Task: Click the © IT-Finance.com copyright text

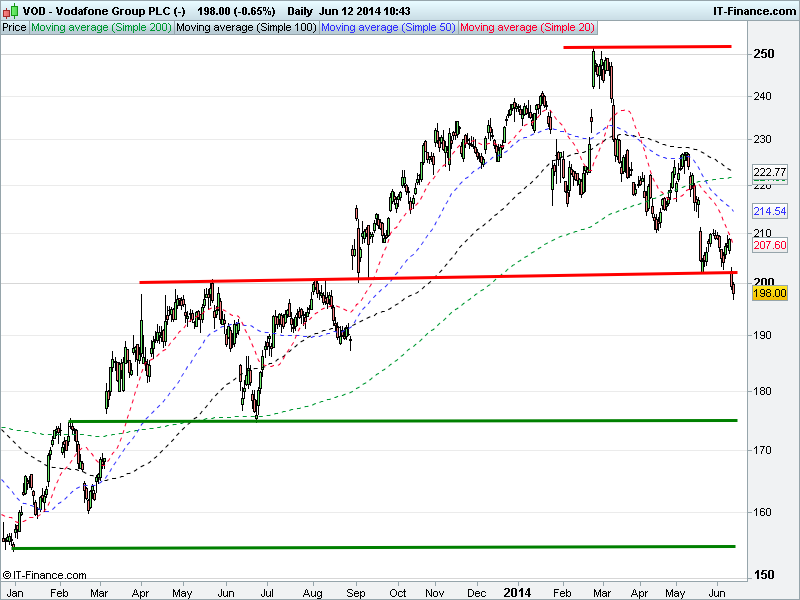Action: click(x=45, y=575)
